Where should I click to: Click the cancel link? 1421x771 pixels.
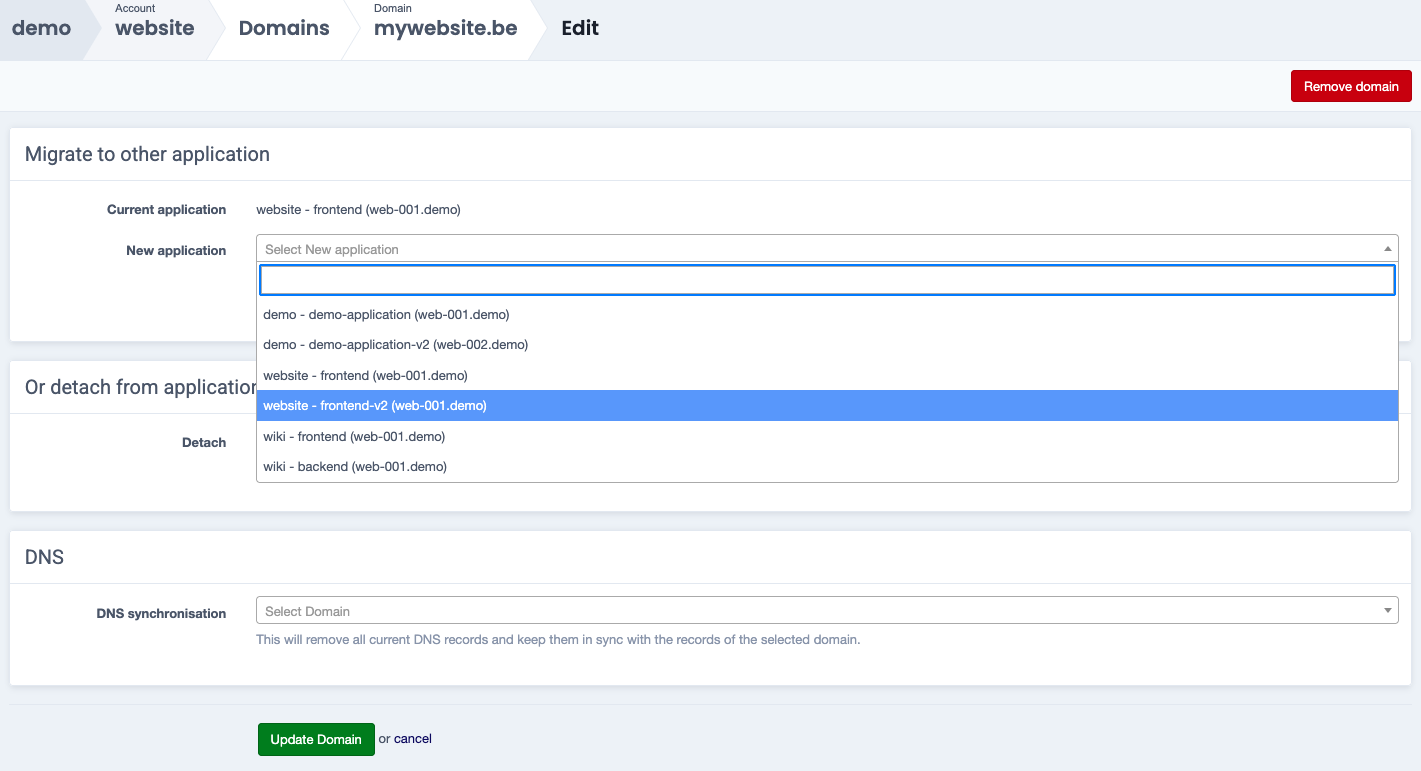(413, 739)
